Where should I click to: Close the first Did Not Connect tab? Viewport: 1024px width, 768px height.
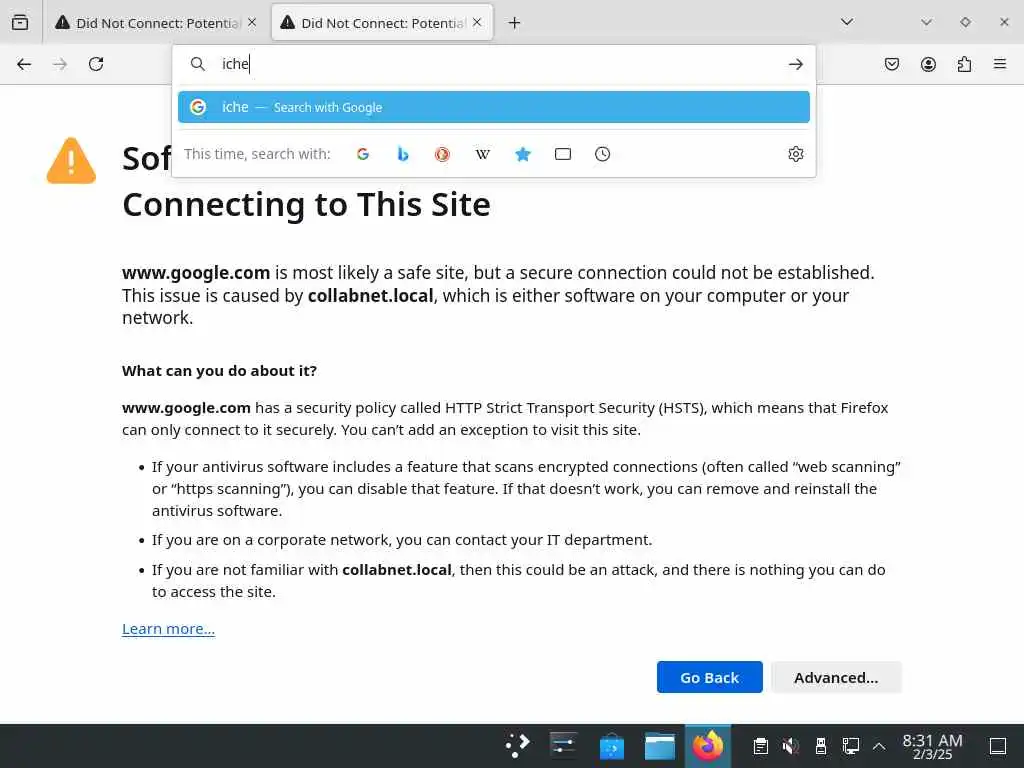[252, 22]
